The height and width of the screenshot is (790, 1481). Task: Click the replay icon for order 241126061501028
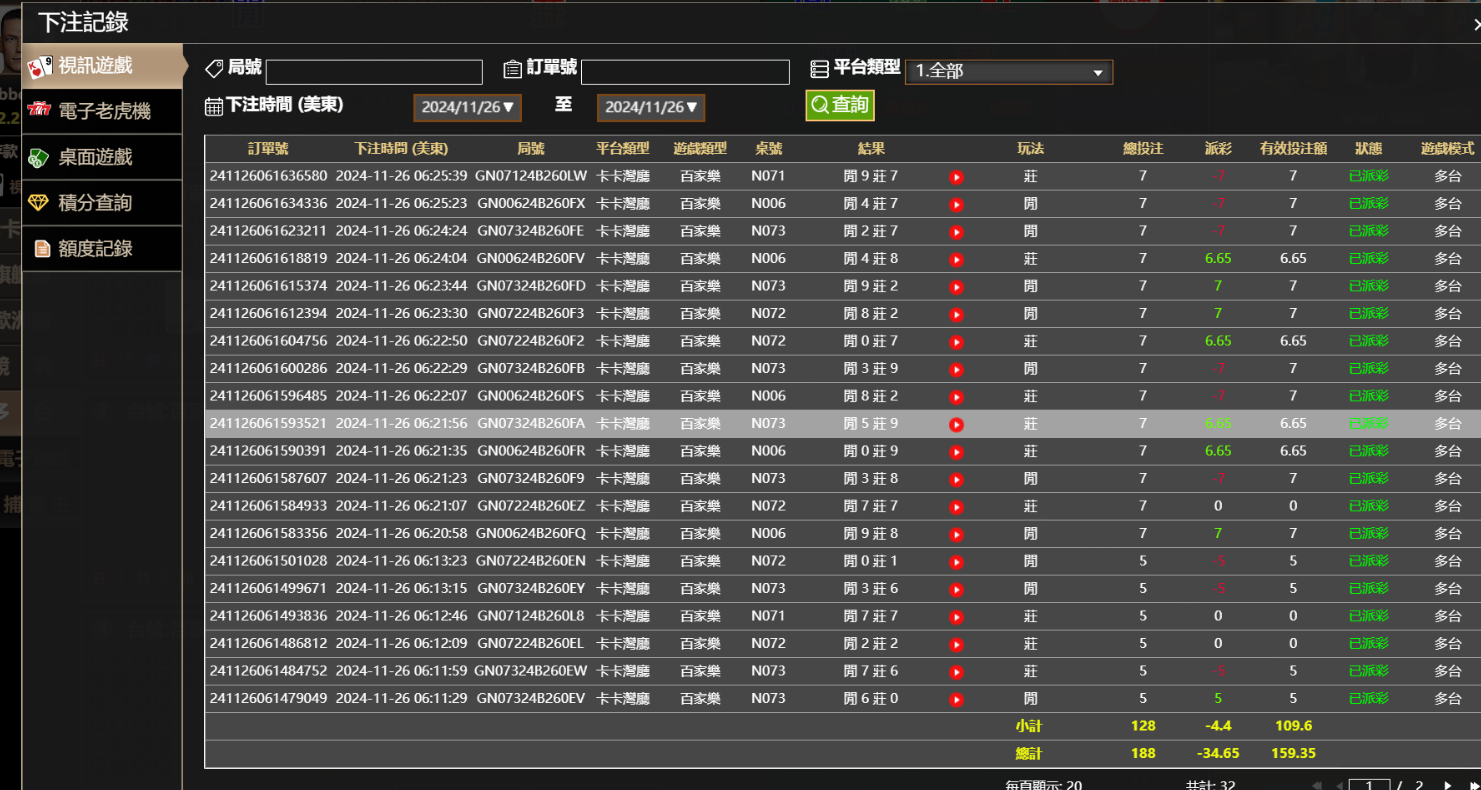956,562
